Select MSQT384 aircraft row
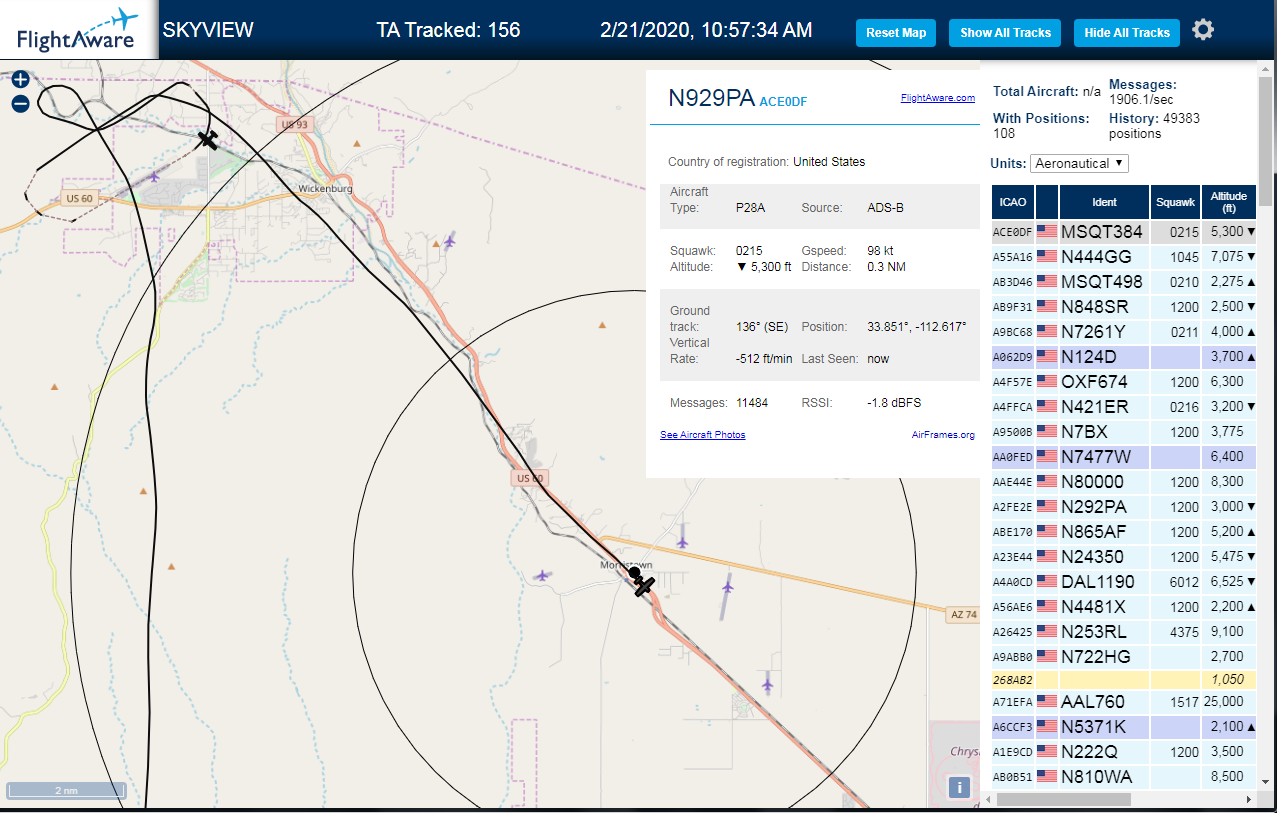Screen dimensions: 1277x813 (1124, 231)
